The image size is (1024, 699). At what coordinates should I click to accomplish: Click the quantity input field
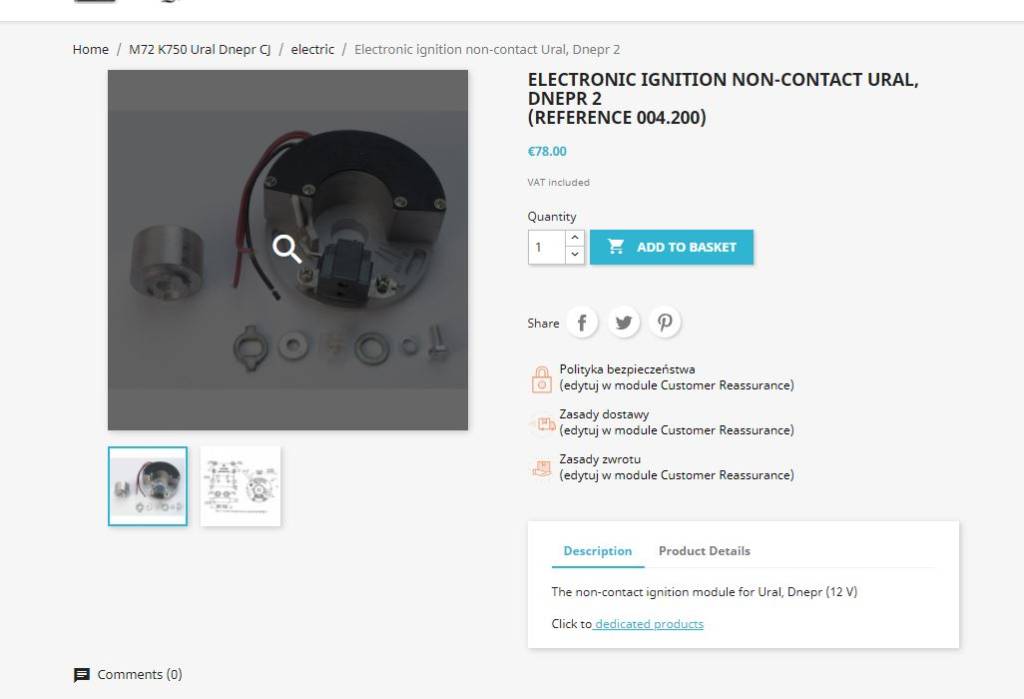point(547,247)
